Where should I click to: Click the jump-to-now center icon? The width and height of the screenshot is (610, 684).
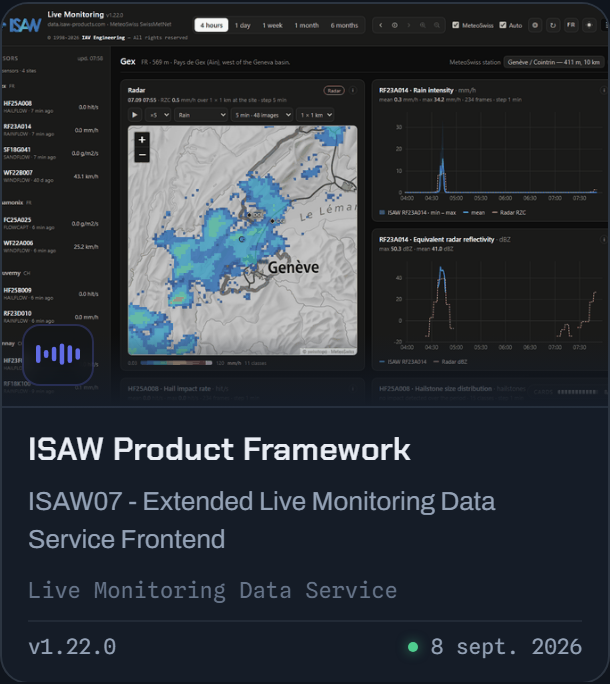coord(394,25)
